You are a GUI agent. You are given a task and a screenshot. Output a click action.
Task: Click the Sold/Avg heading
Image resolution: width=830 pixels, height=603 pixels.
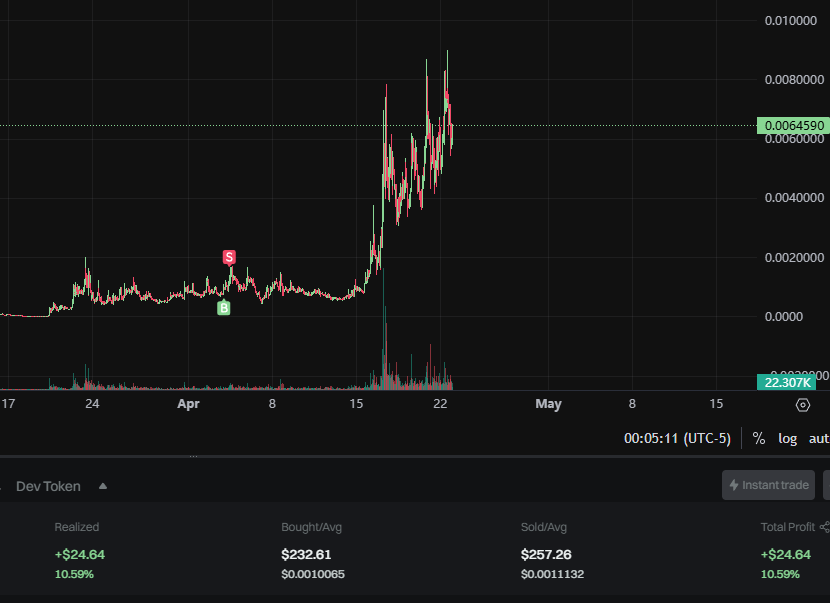[544, 527]
